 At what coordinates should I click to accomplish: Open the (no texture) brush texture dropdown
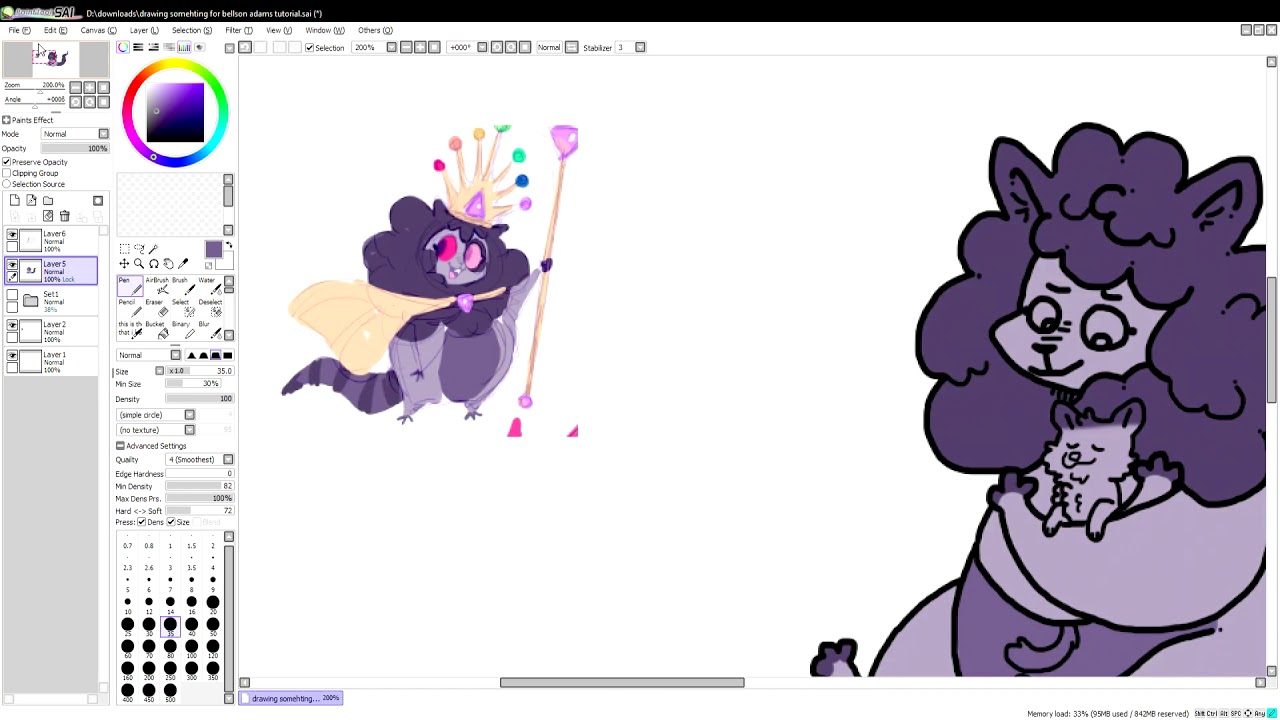point(156,430)
